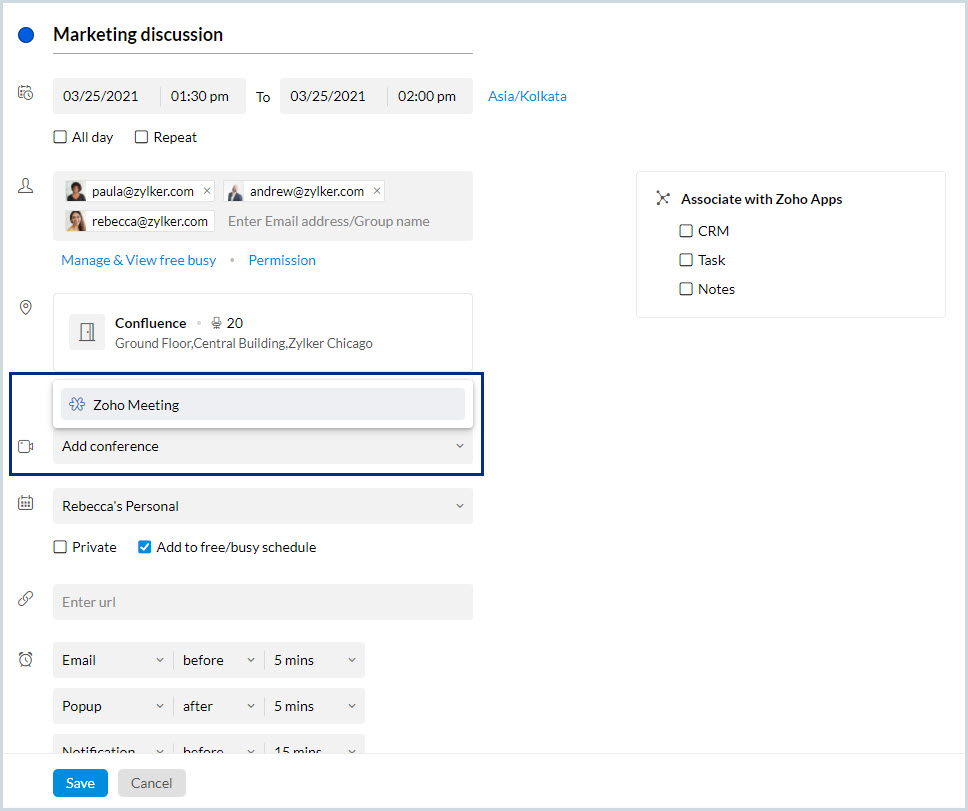Click the blue event color circle

click(x=27, y=35)
